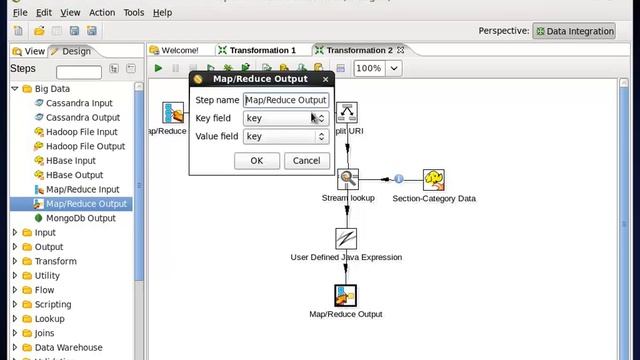Click the show results grid icon
Screen dimensions: 640x360
340,68
